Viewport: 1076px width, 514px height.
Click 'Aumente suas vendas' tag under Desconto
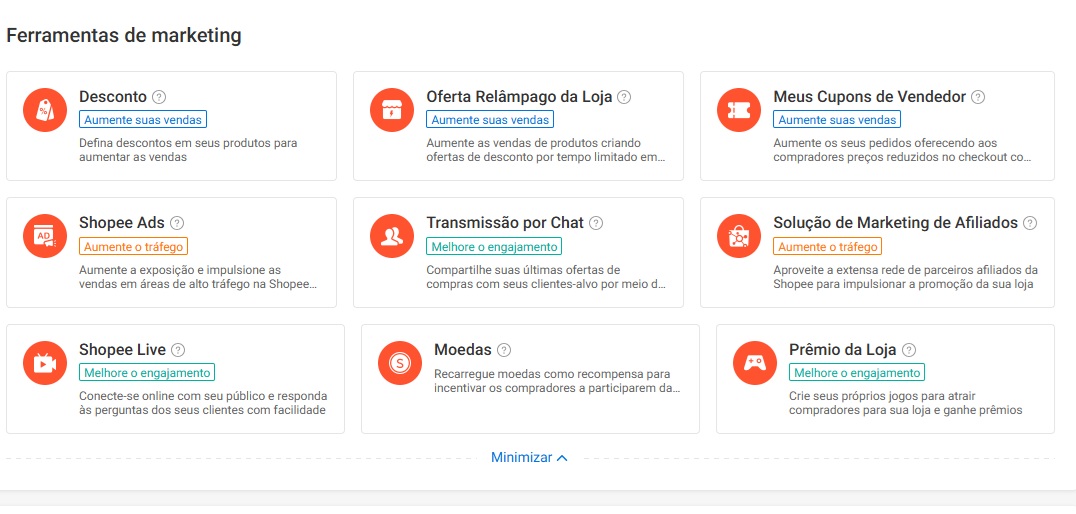[x=143, y=119]
